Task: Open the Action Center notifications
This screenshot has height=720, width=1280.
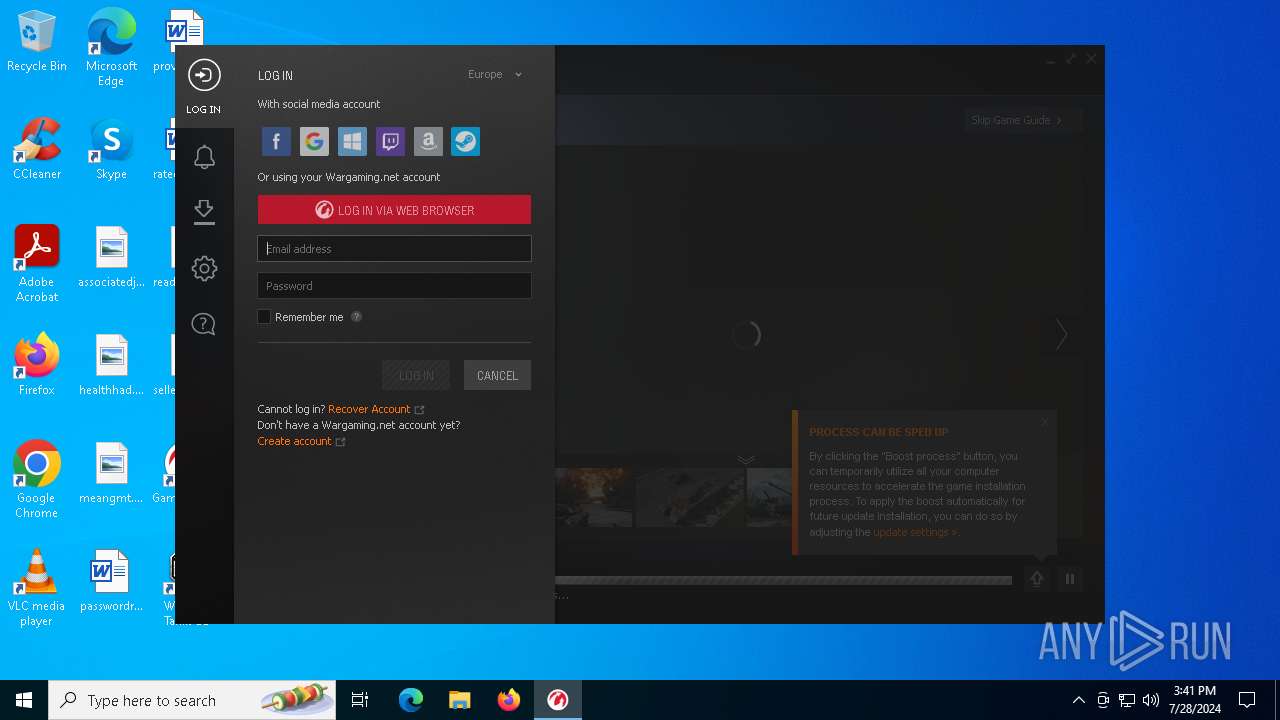Action: point(1247,700)
